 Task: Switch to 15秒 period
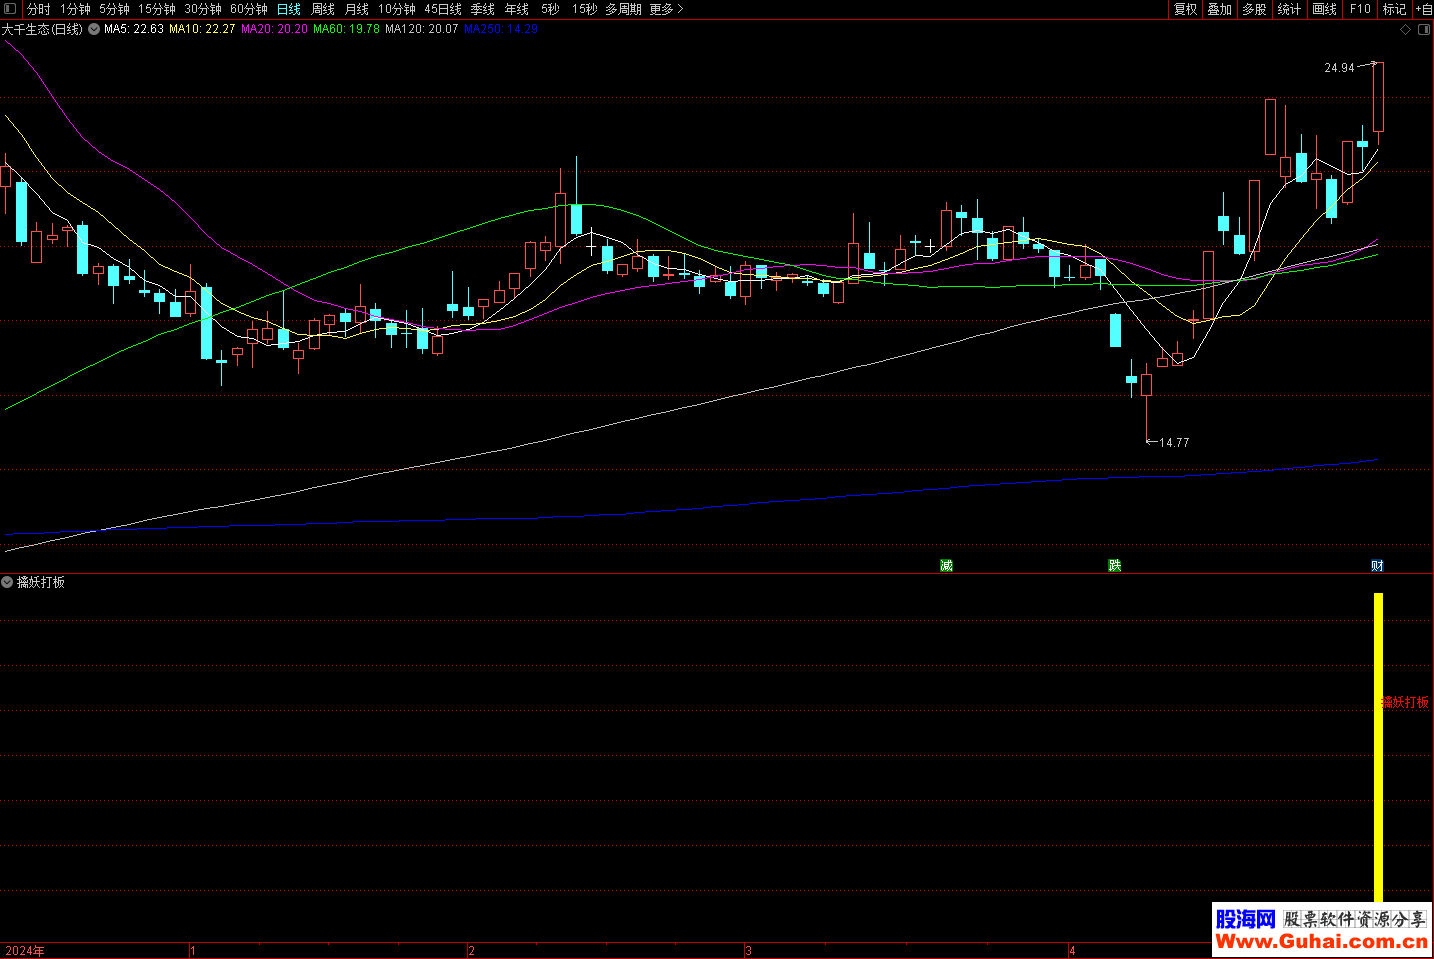(584, 9)
